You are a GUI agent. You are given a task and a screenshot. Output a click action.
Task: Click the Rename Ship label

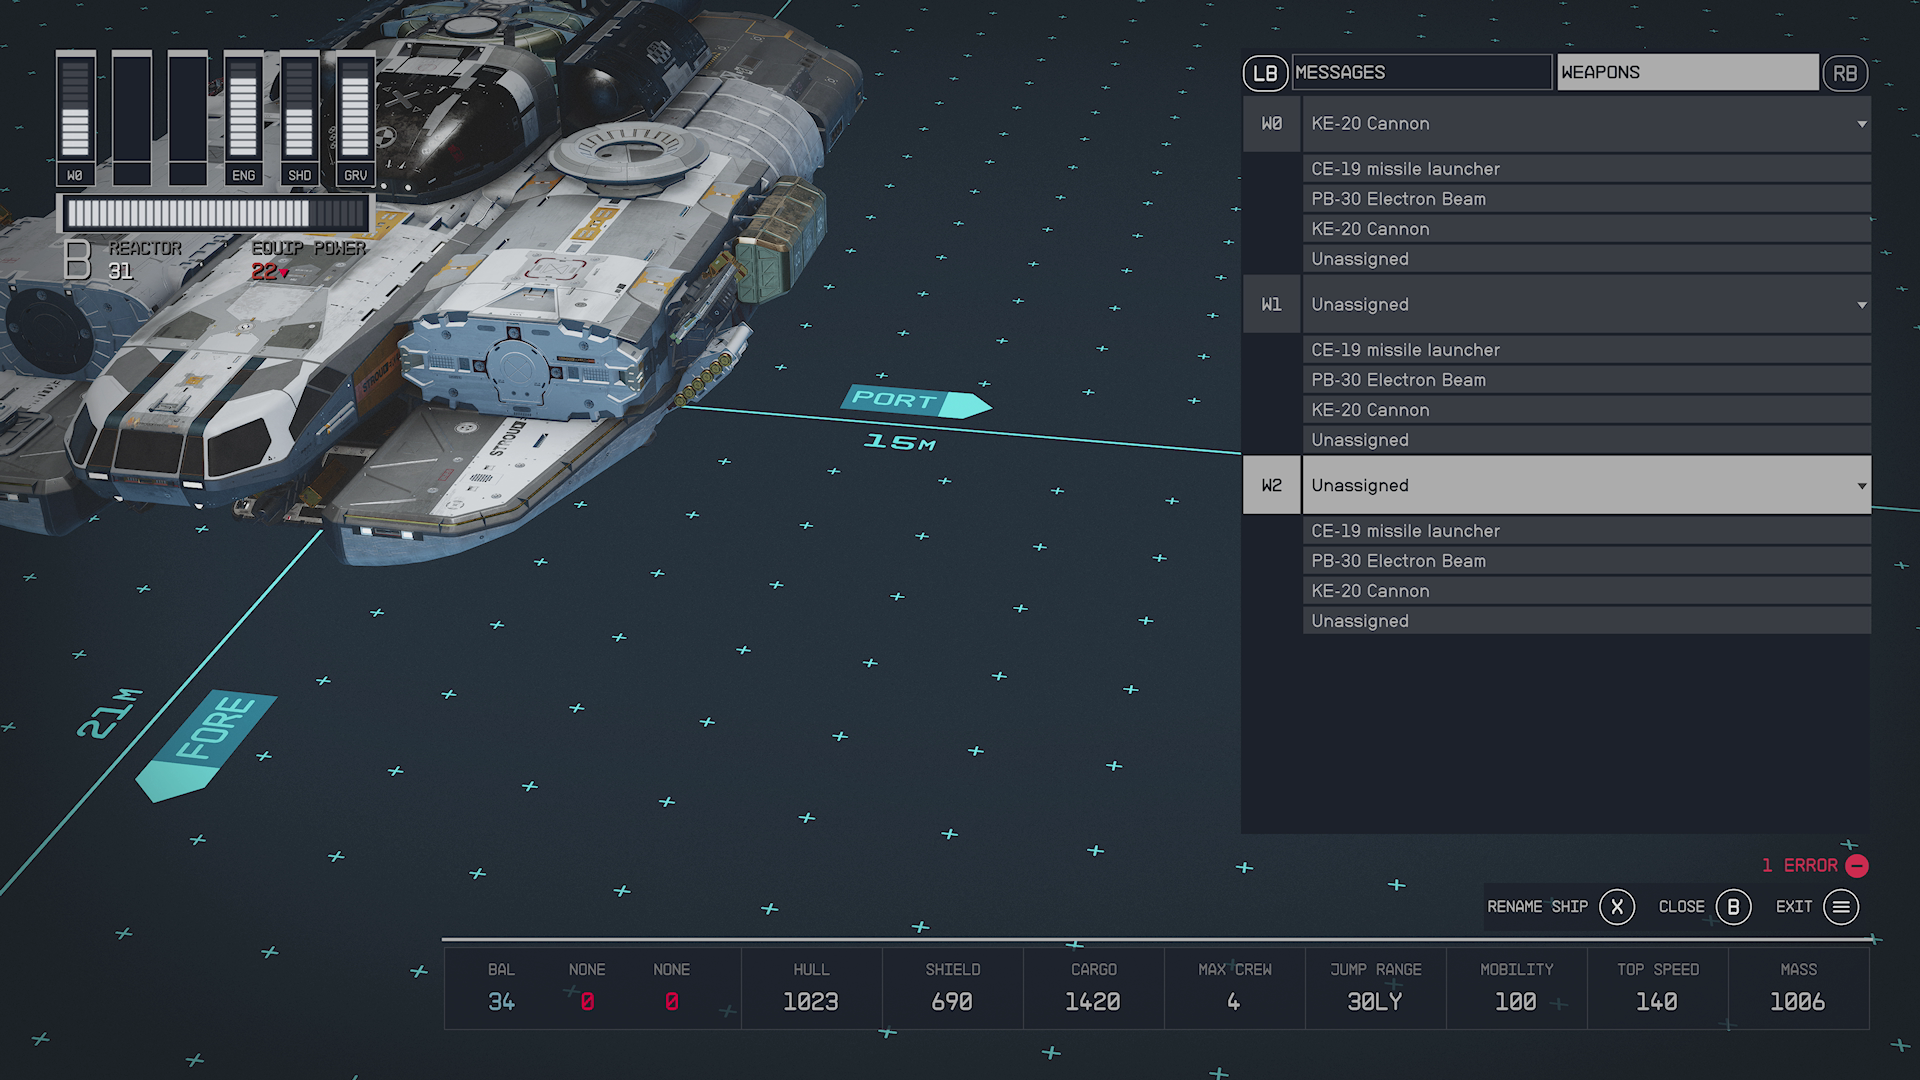(x=1537, y=907)
